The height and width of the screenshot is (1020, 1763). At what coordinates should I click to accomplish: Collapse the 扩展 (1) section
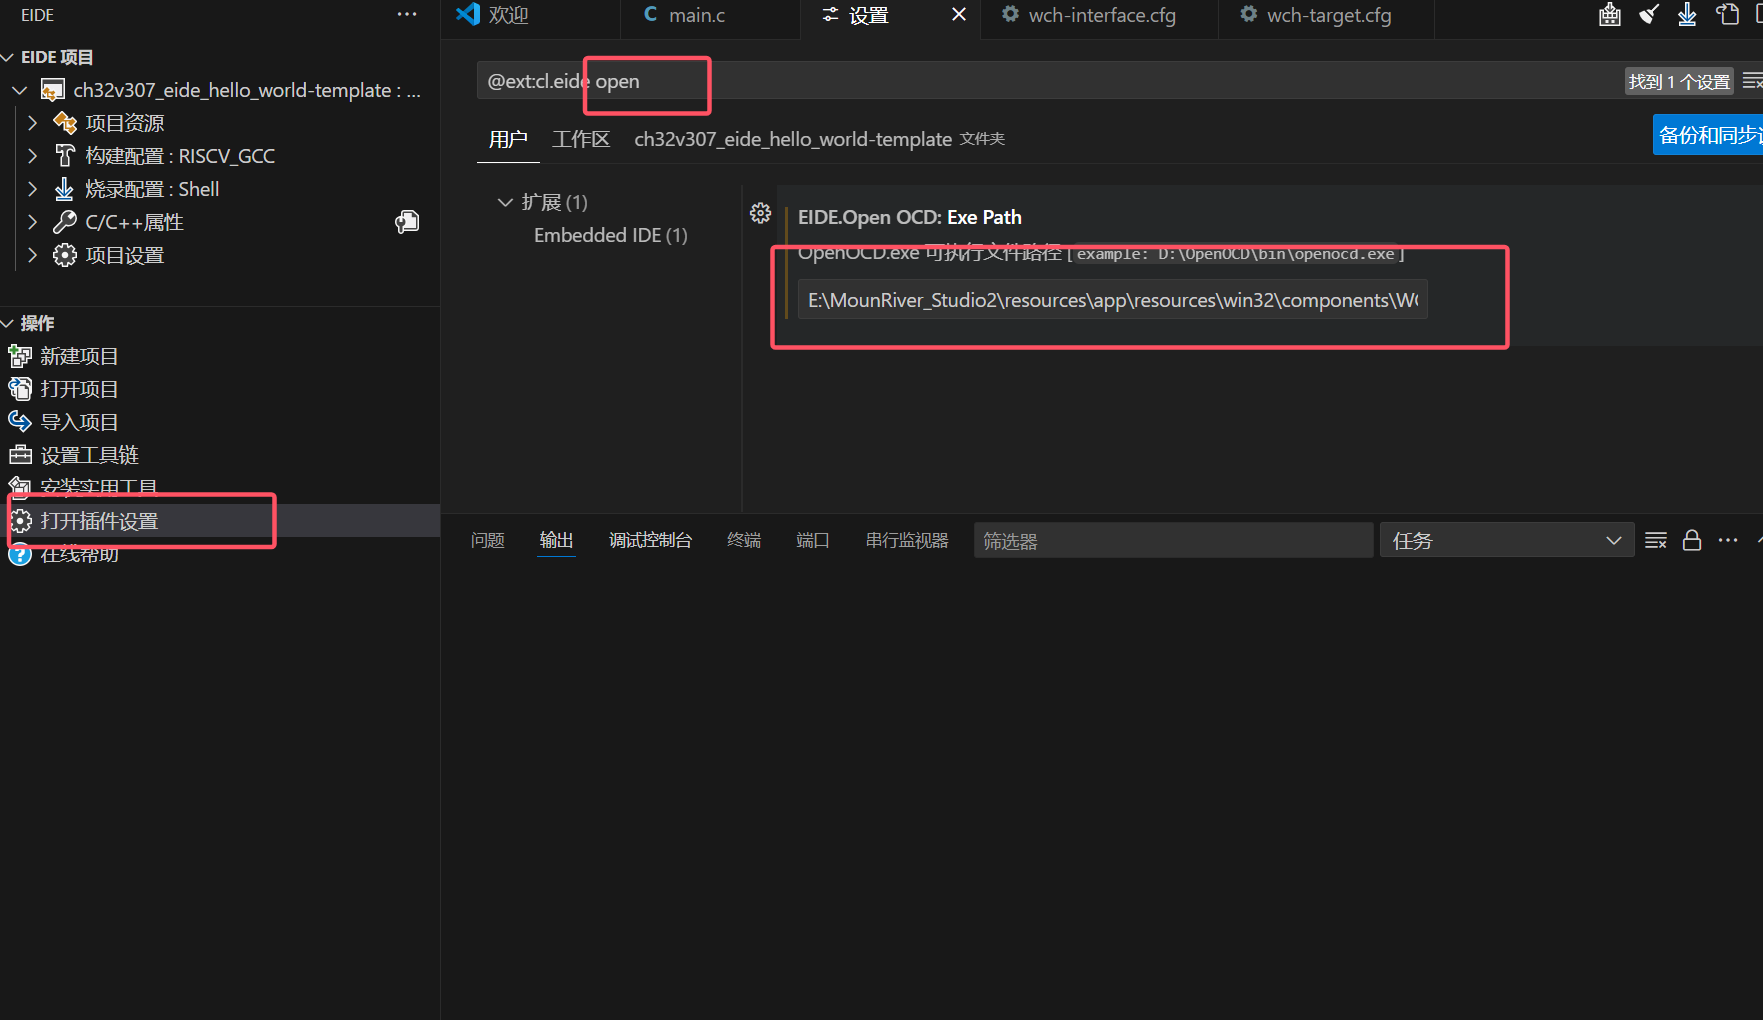505,202
